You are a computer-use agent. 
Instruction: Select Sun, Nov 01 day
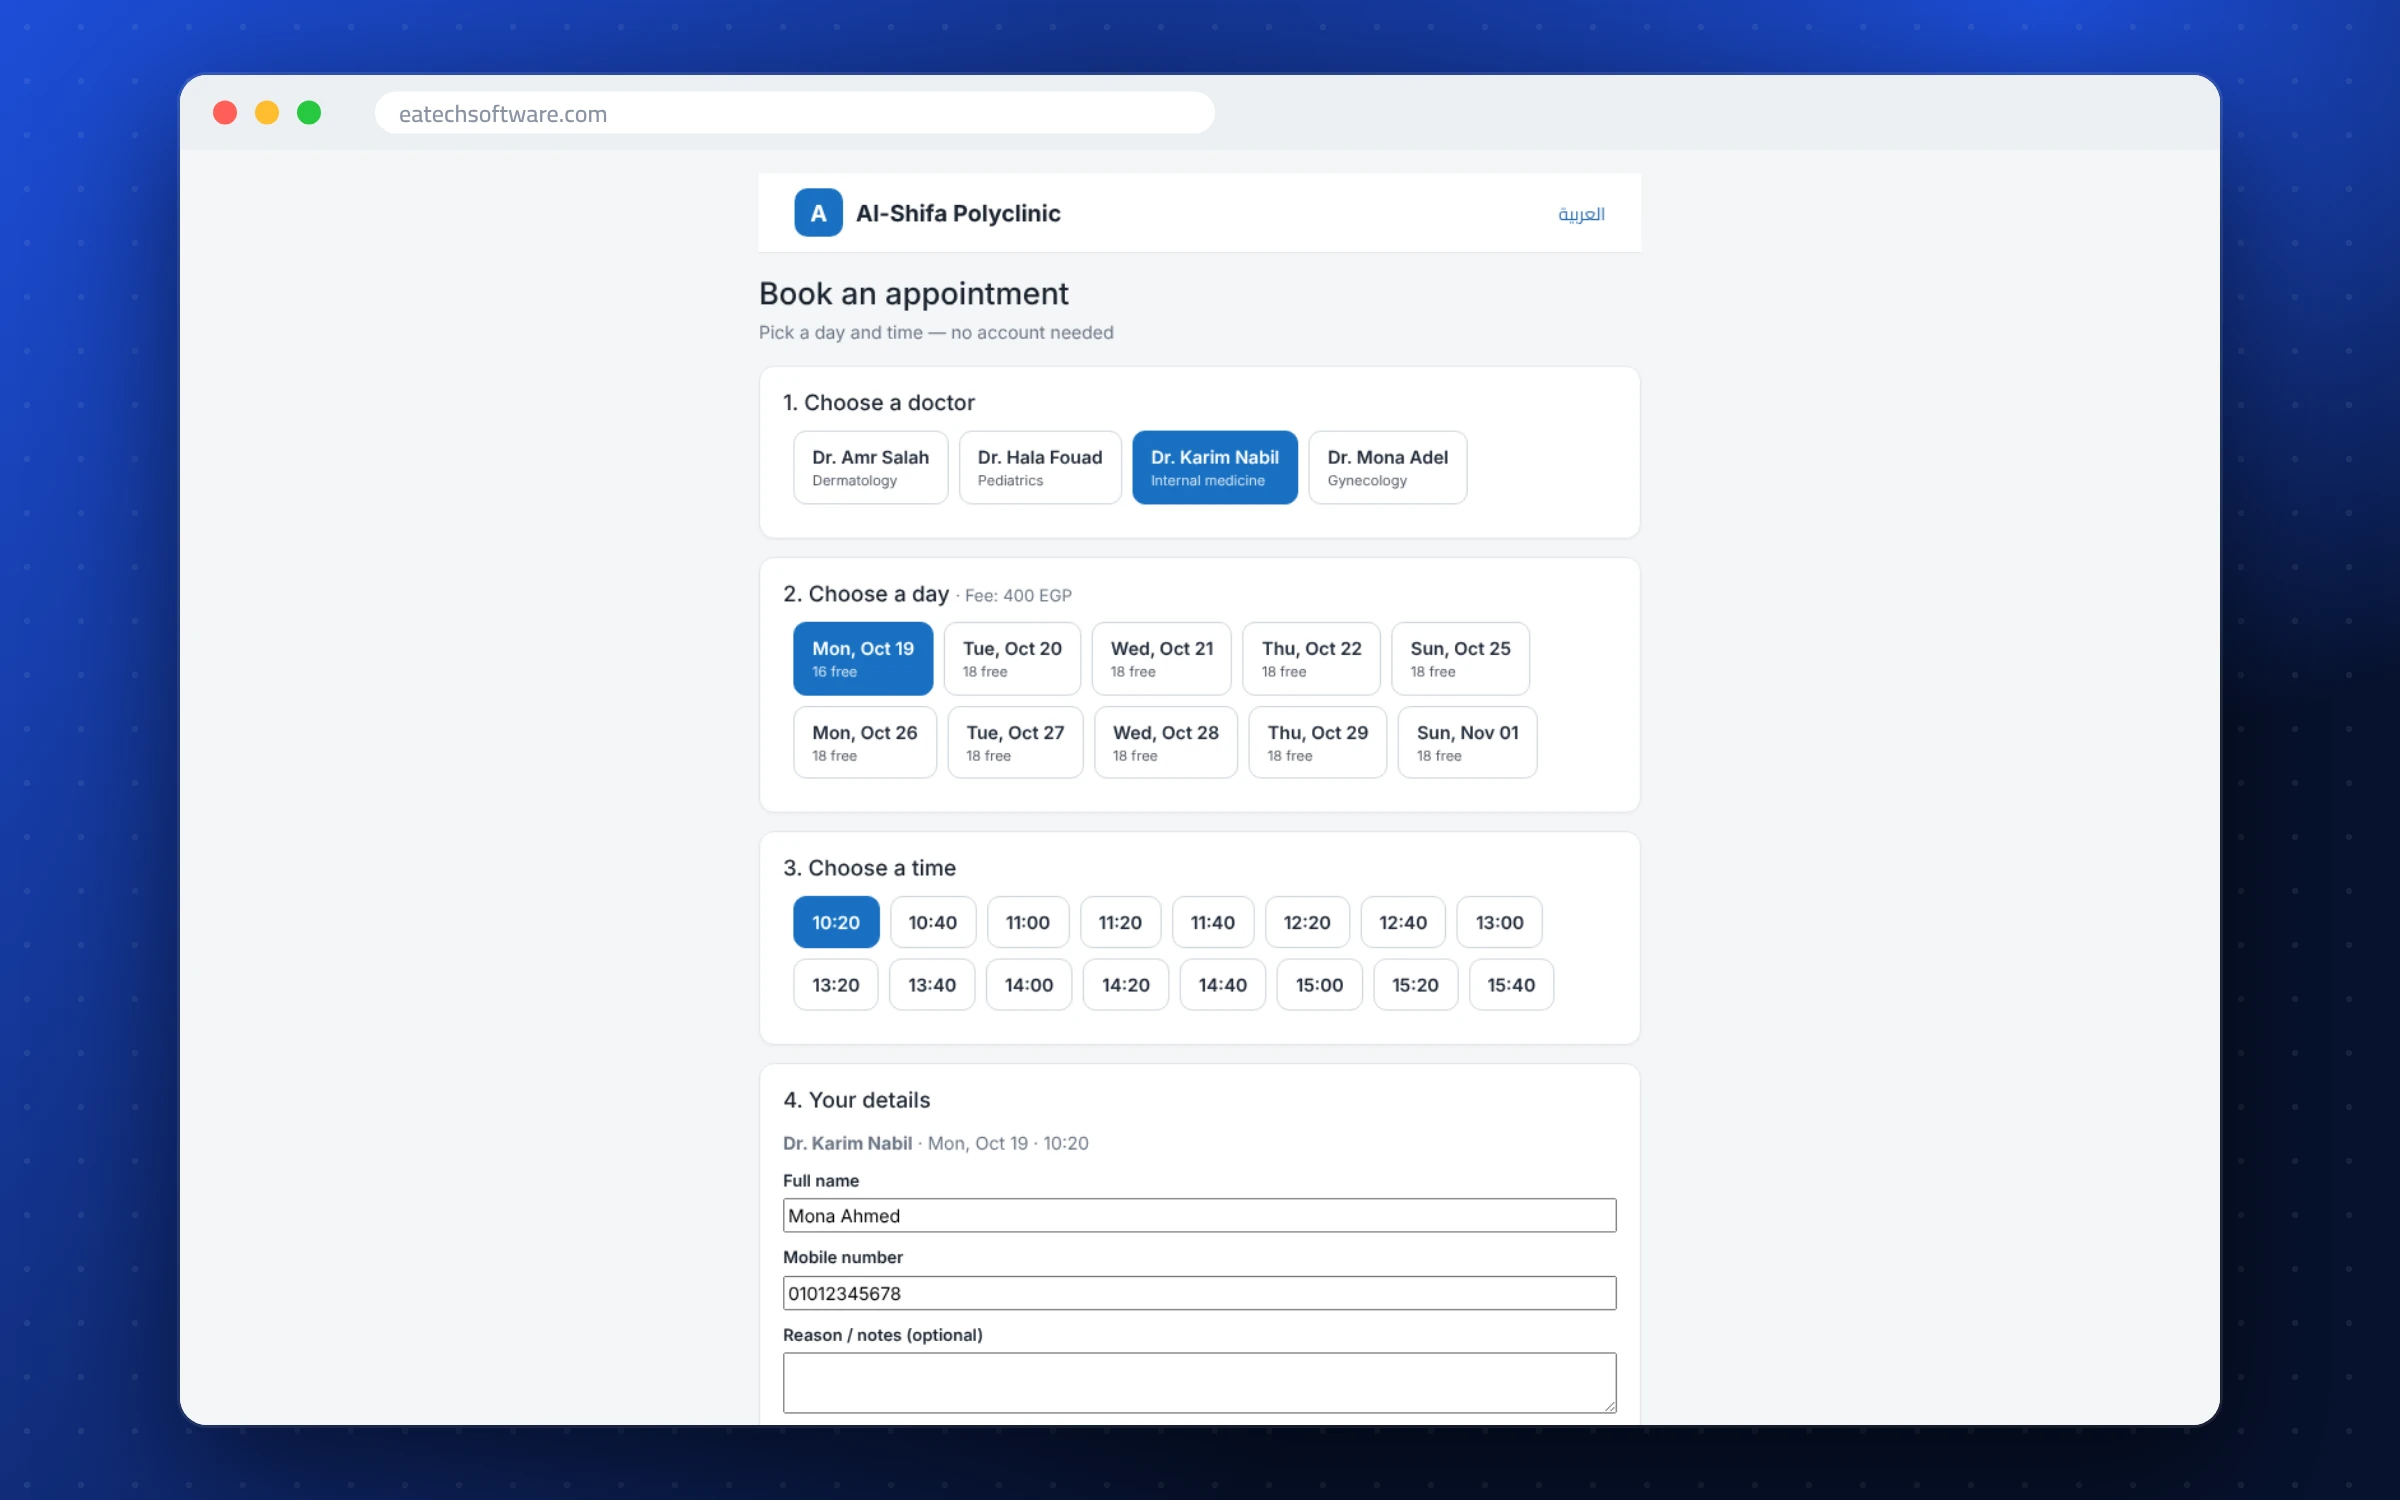[x=1467, y=742]
